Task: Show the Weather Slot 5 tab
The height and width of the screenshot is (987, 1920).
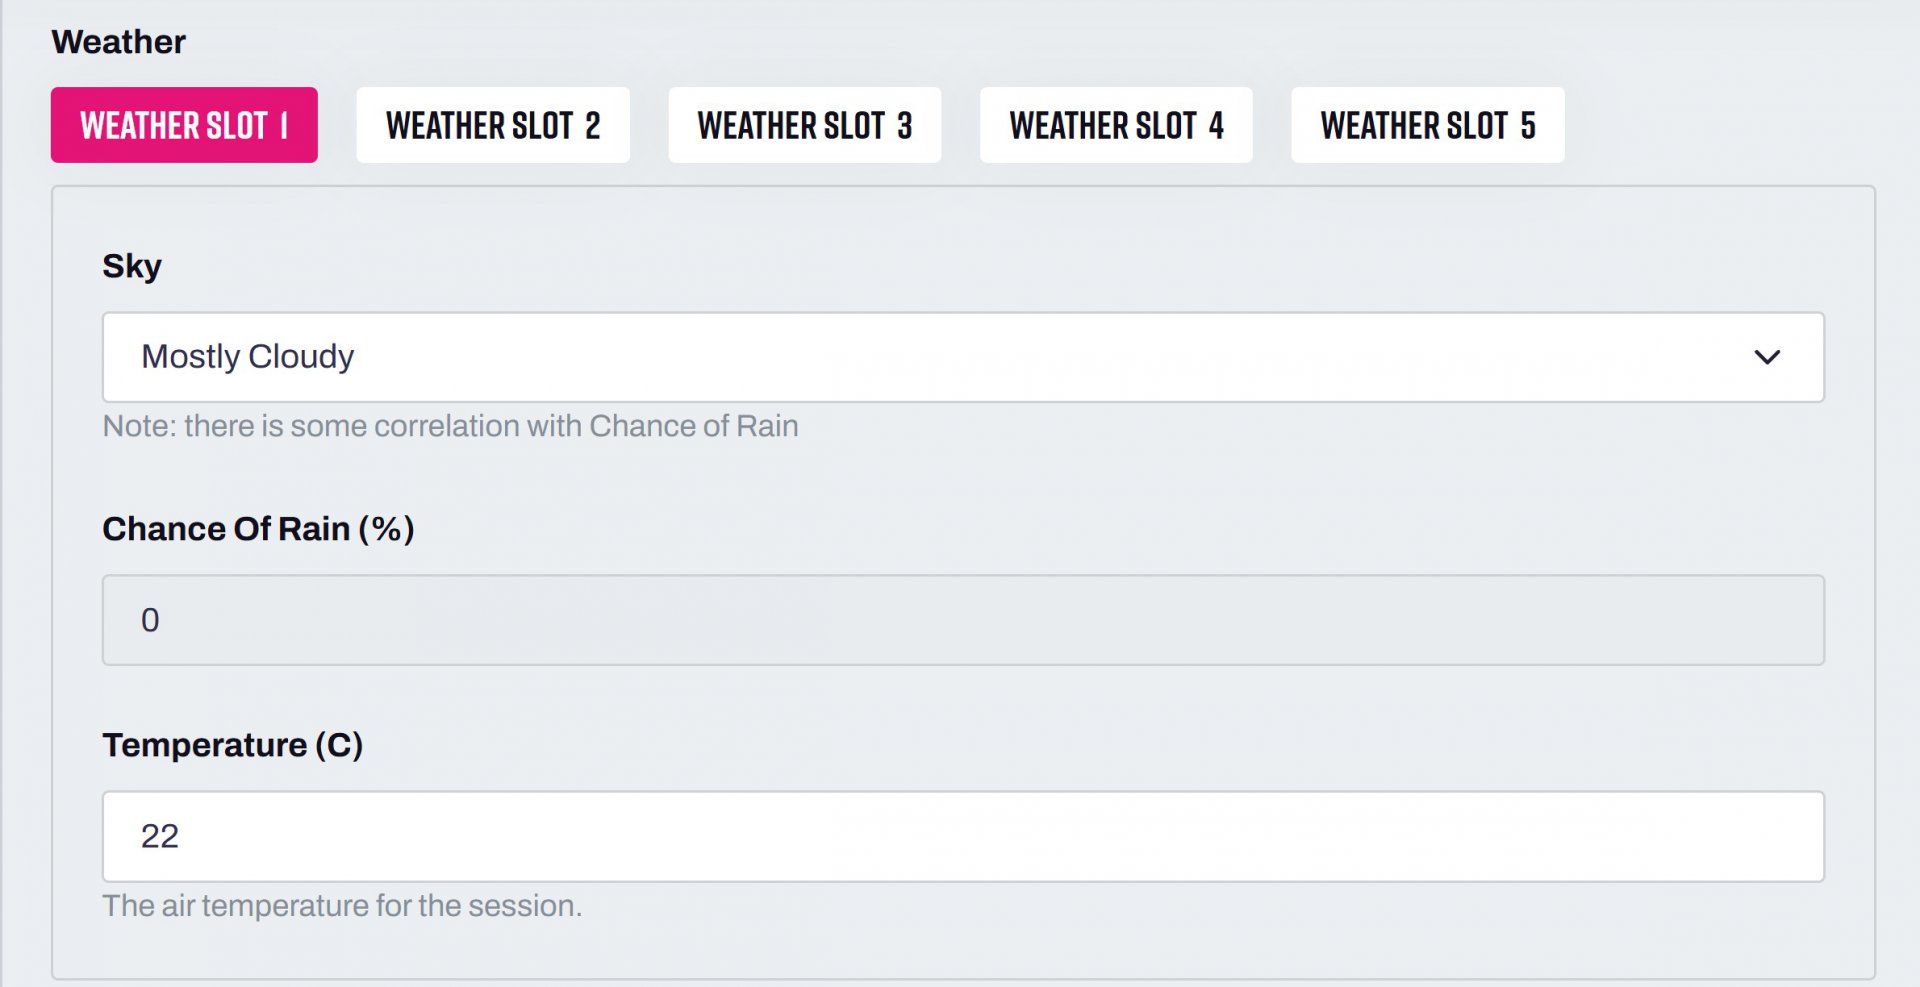Action: [x=1427, y=125]
